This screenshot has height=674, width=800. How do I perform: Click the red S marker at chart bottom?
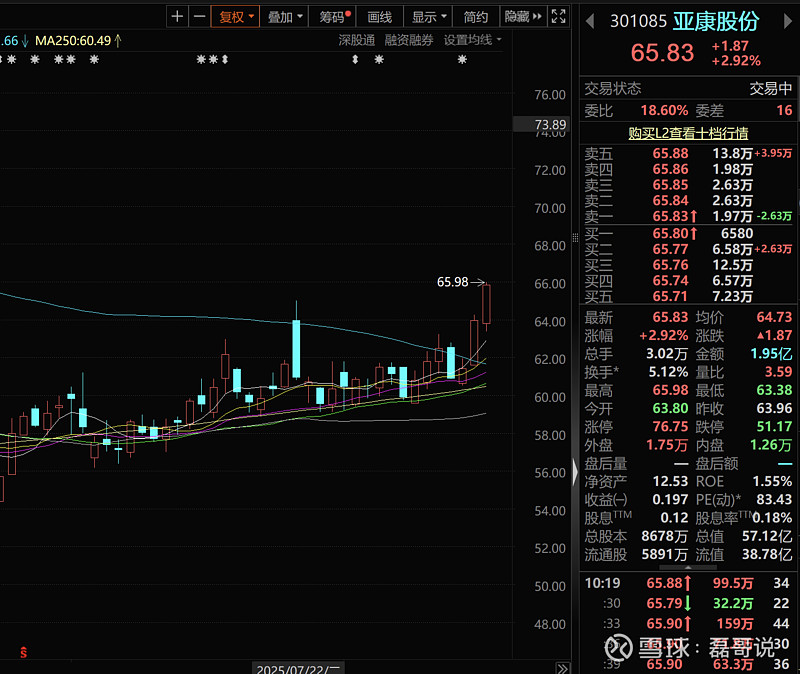(23, 652)
